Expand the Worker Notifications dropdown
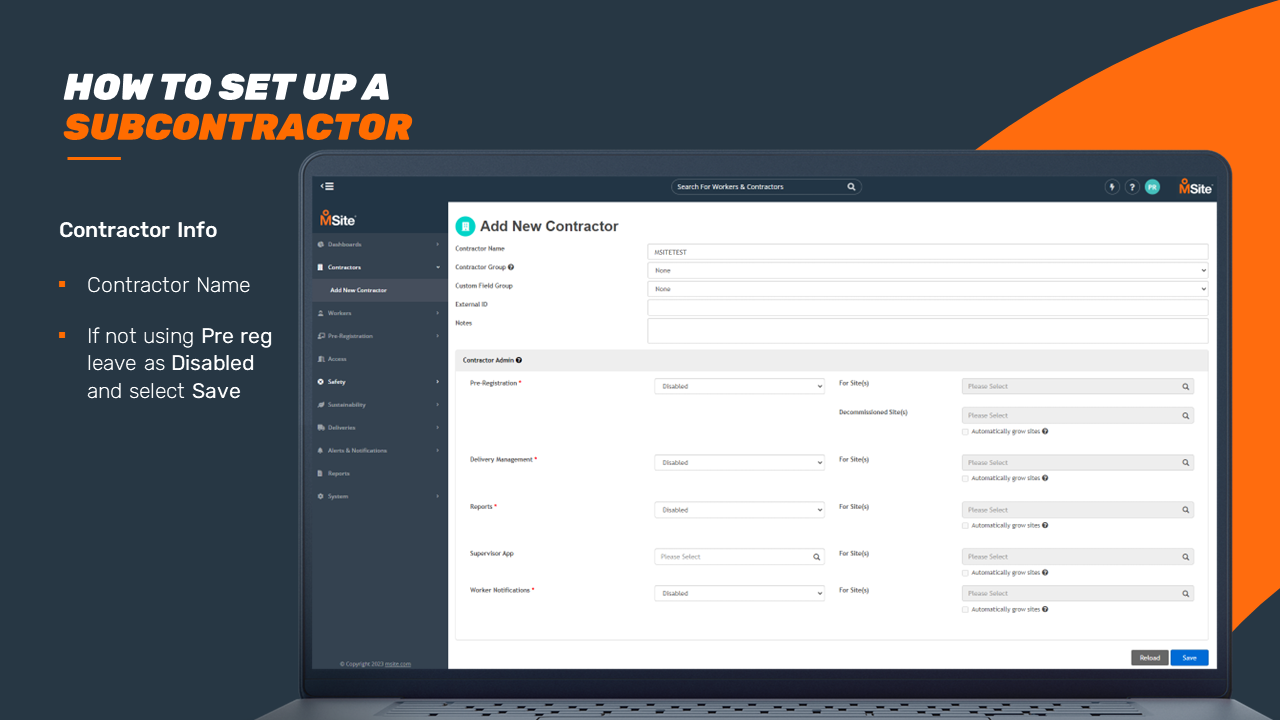This screenshot has width=1280, height=720. pyautogui.click(x=739, y=594)
